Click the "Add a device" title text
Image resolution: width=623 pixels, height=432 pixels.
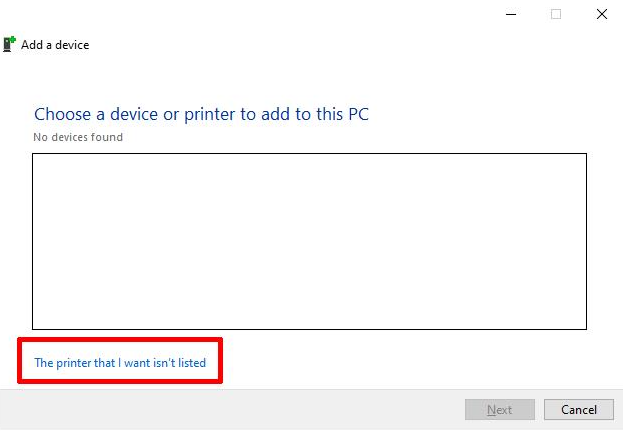point(55,45)
